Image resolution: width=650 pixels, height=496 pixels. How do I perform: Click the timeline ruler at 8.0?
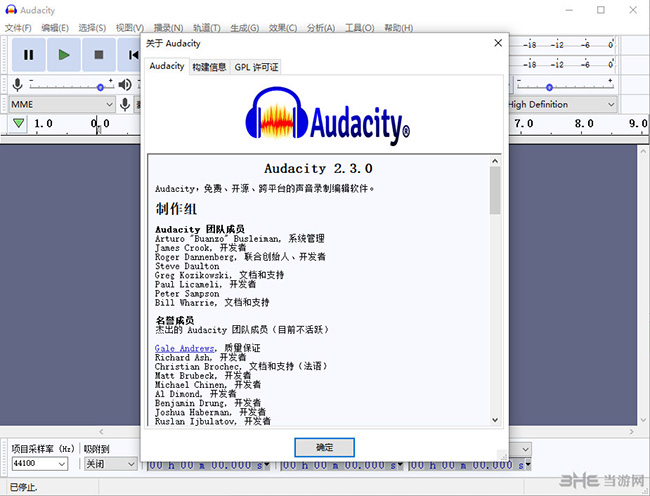pyautogui.click(x=584, y=123)
